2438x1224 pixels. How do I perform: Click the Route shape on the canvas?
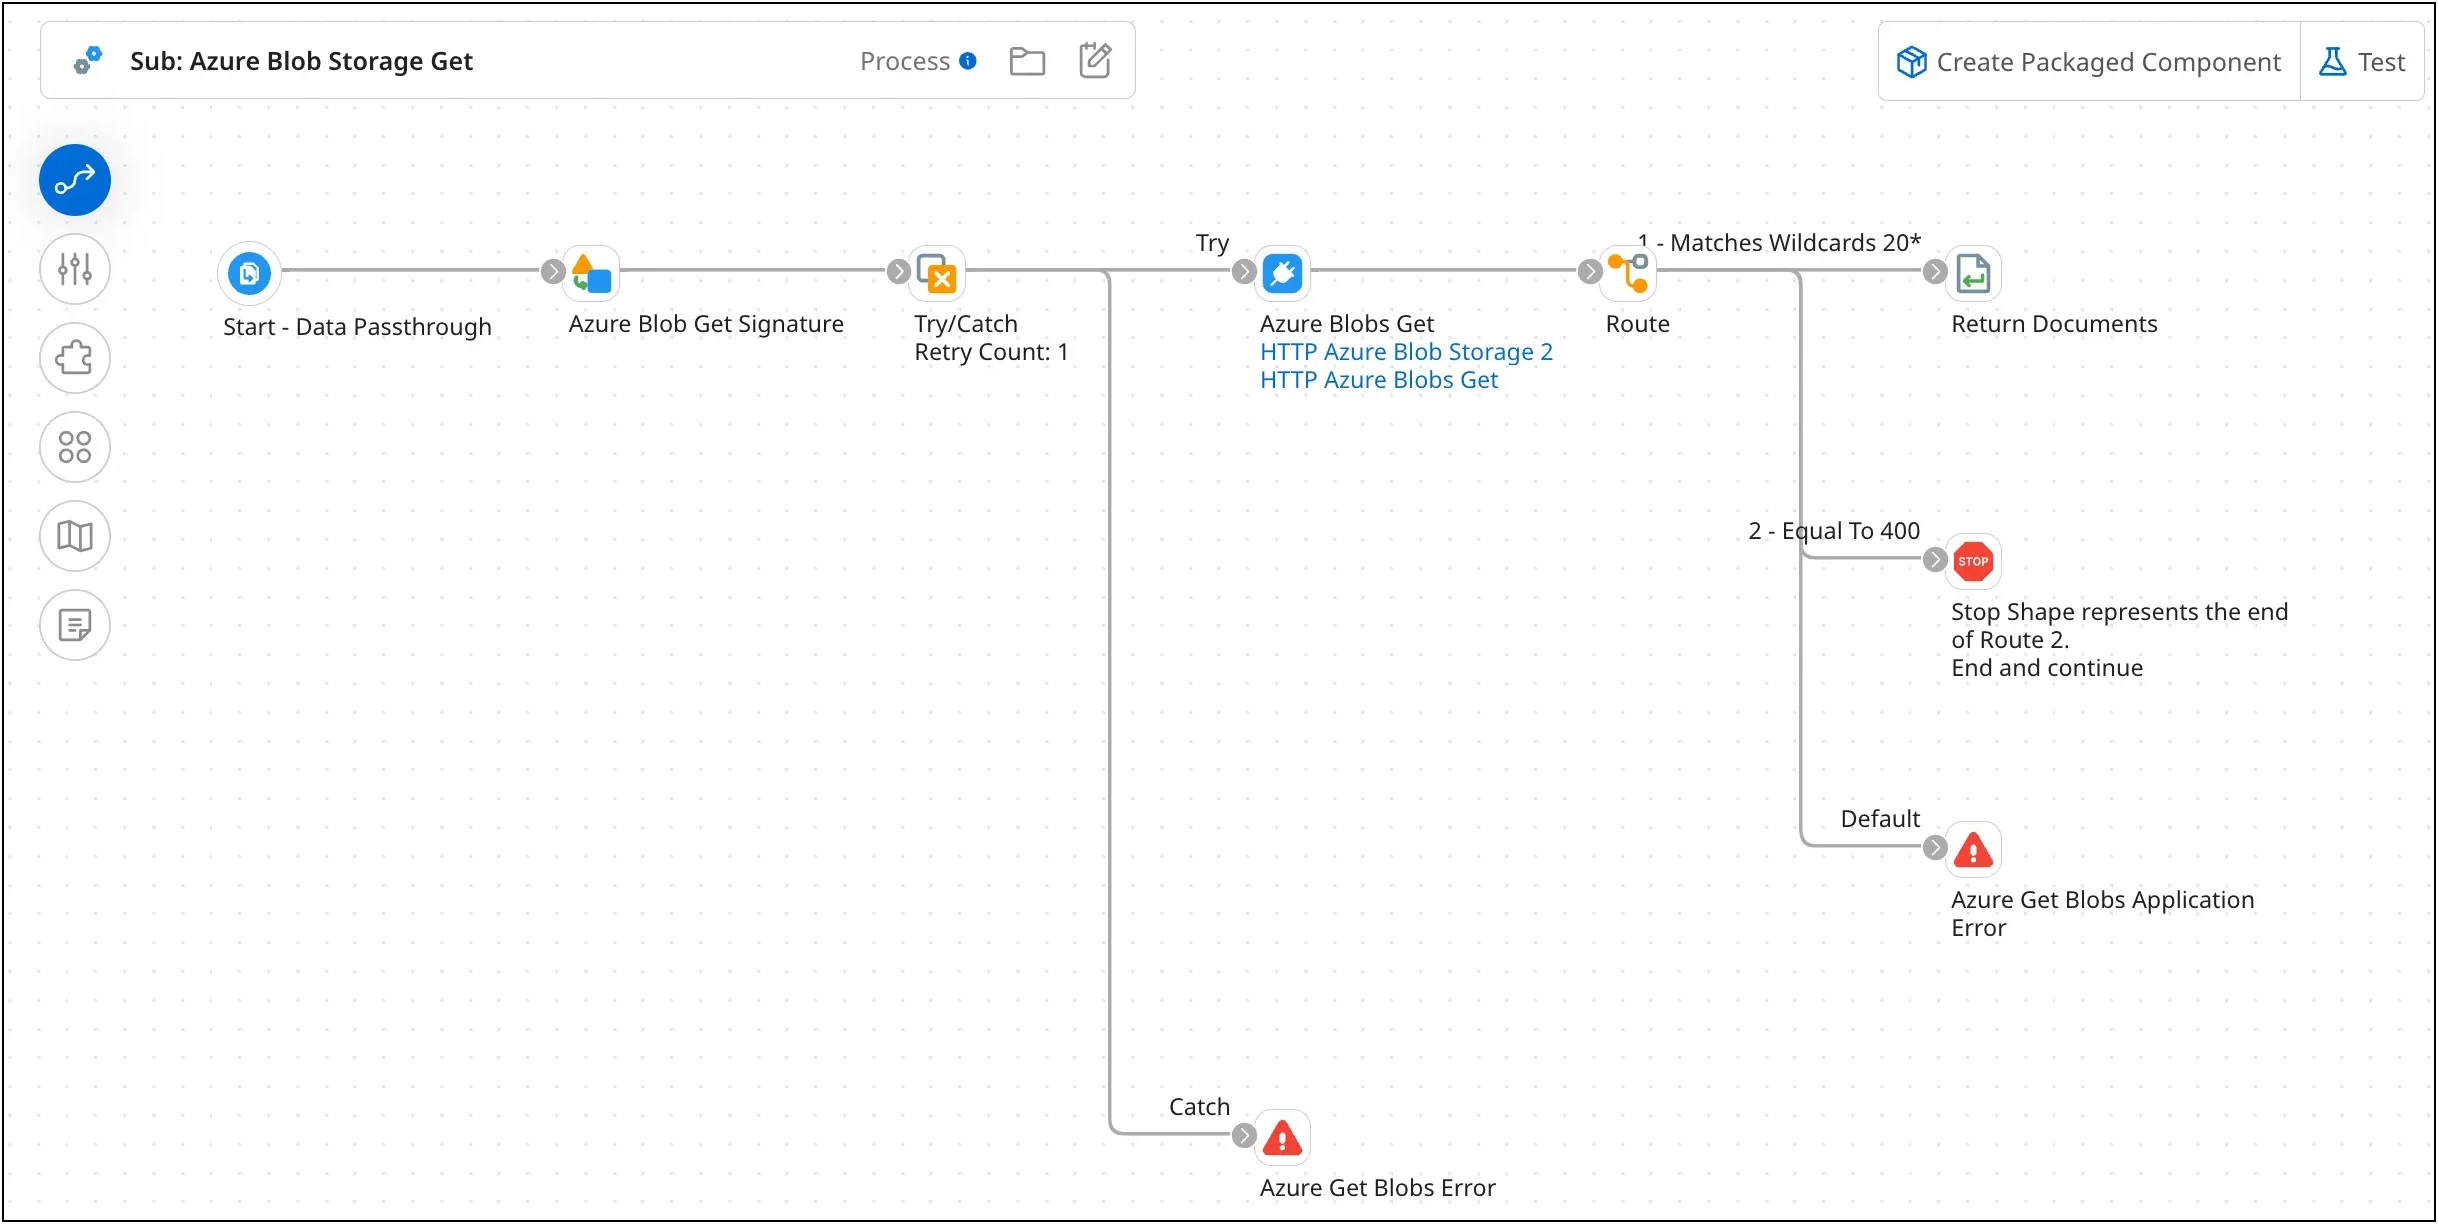point(1630,272)
